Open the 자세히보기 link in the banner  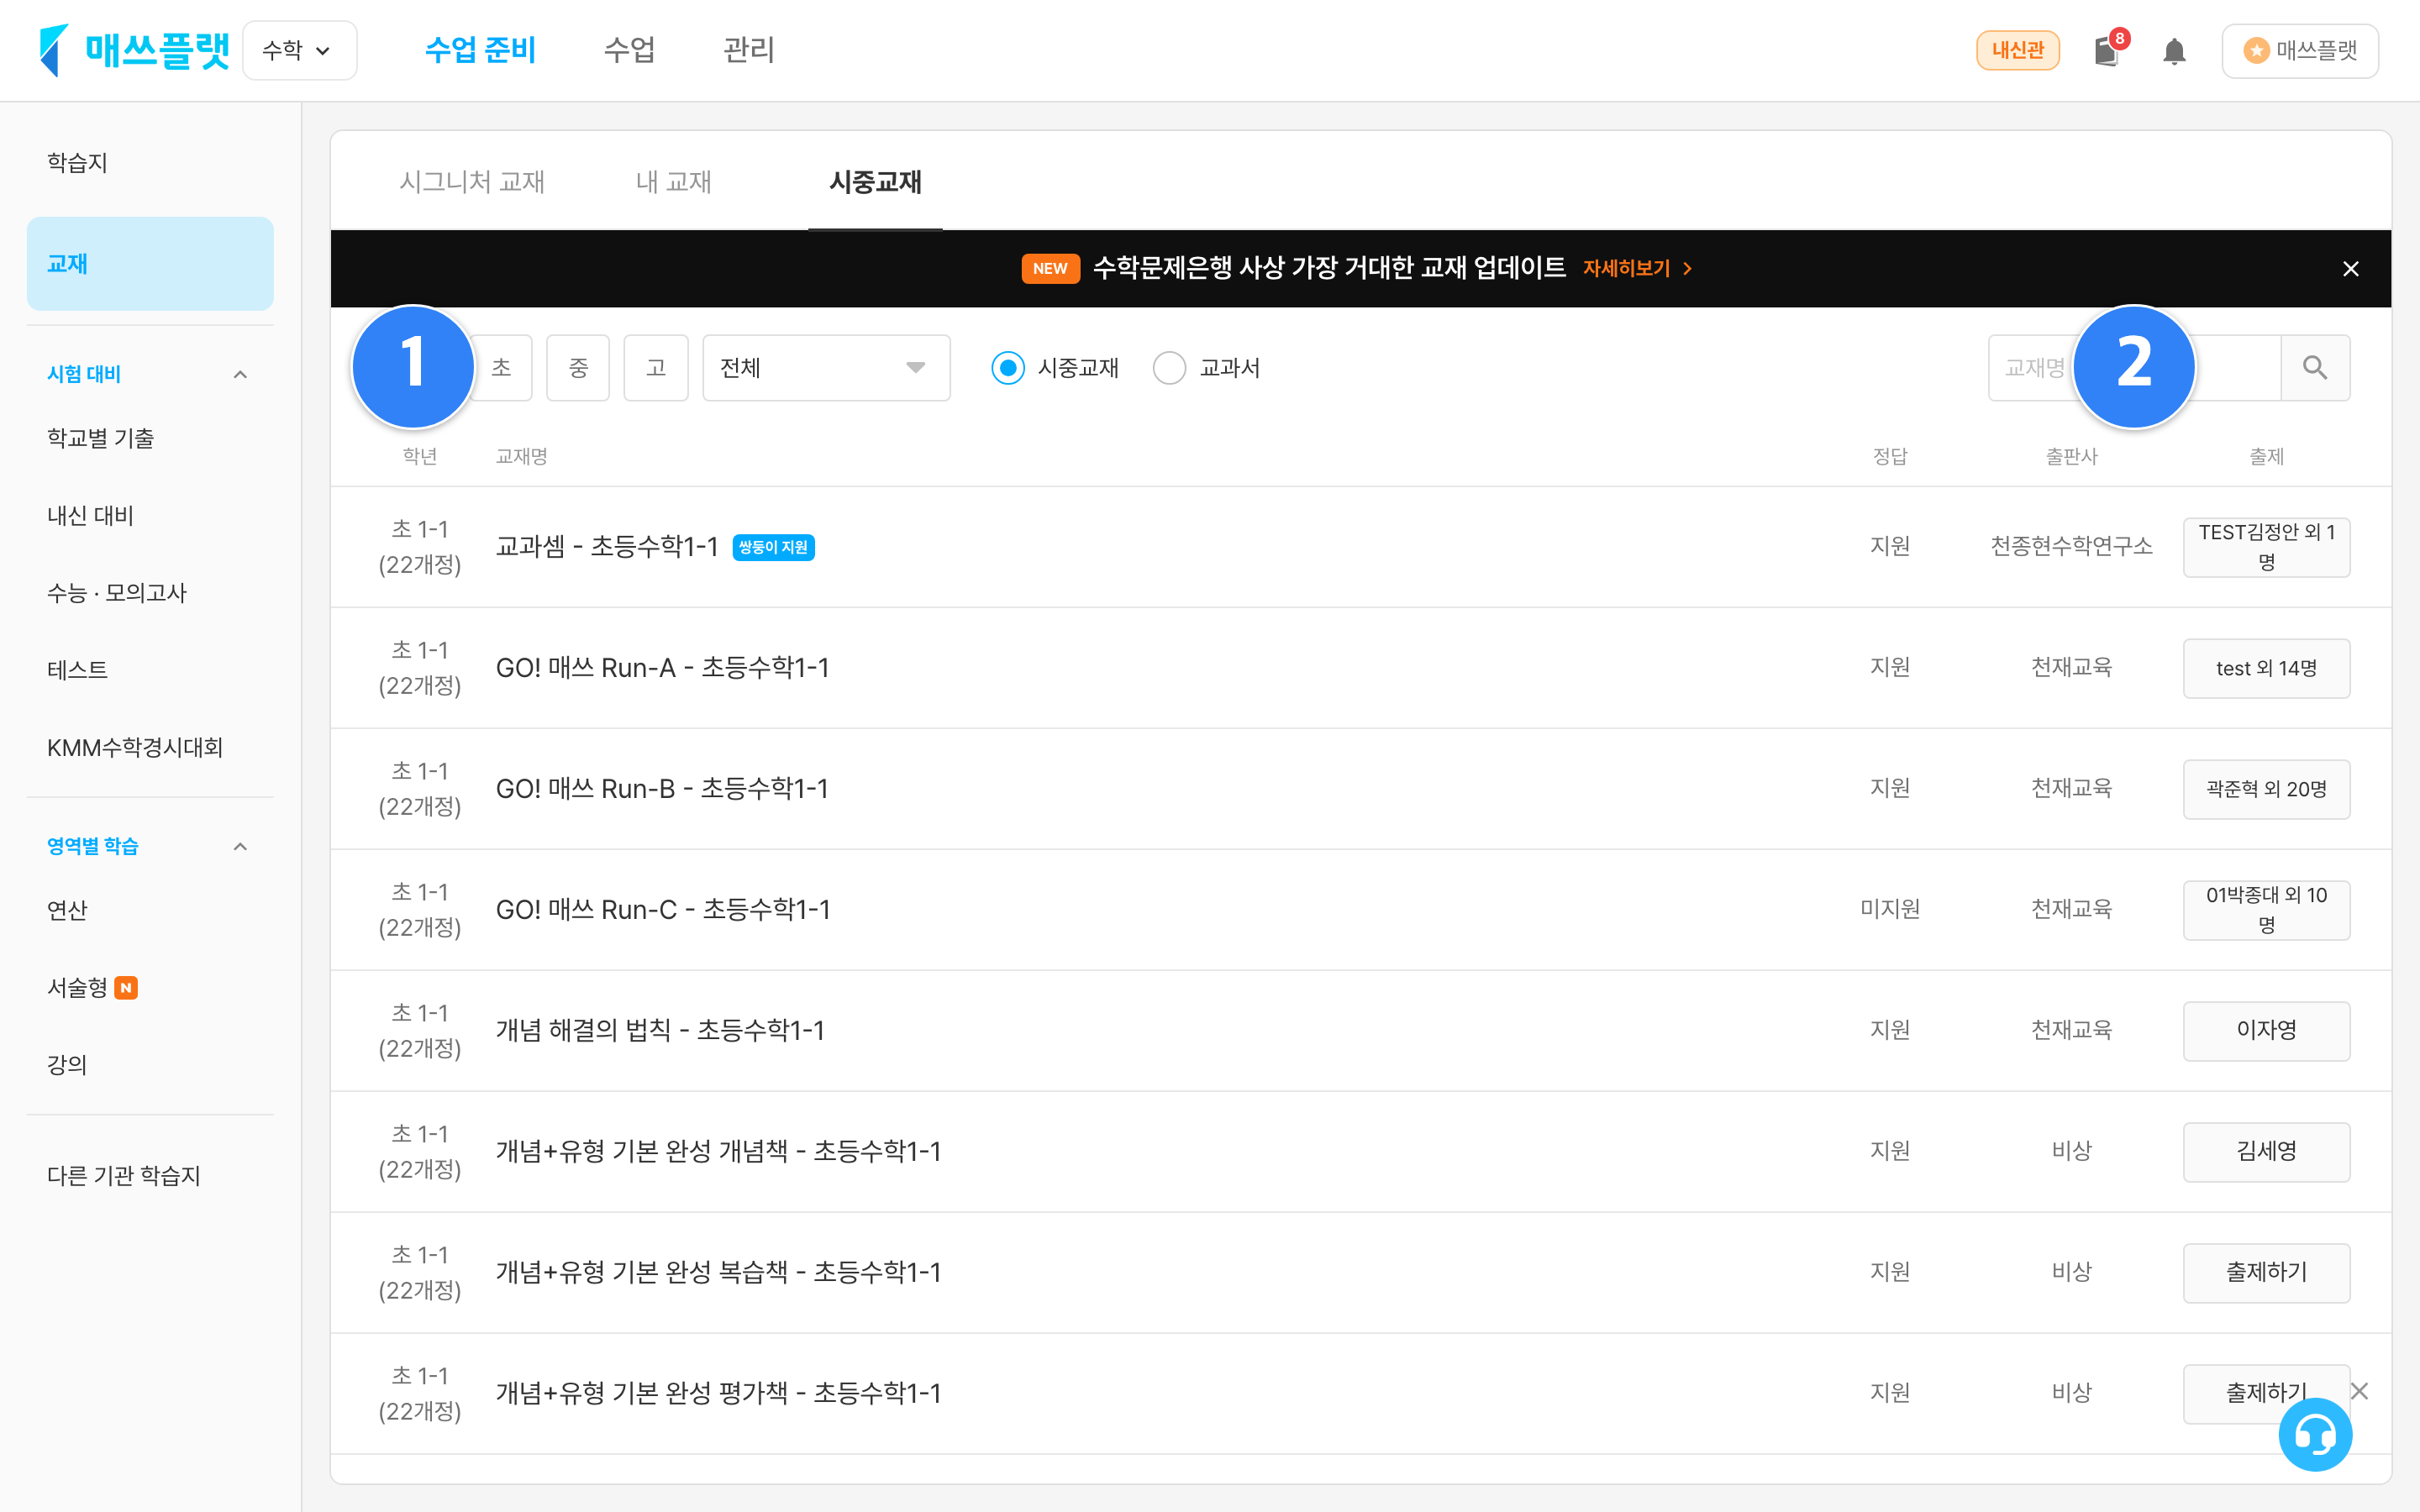click(1636, 268)
